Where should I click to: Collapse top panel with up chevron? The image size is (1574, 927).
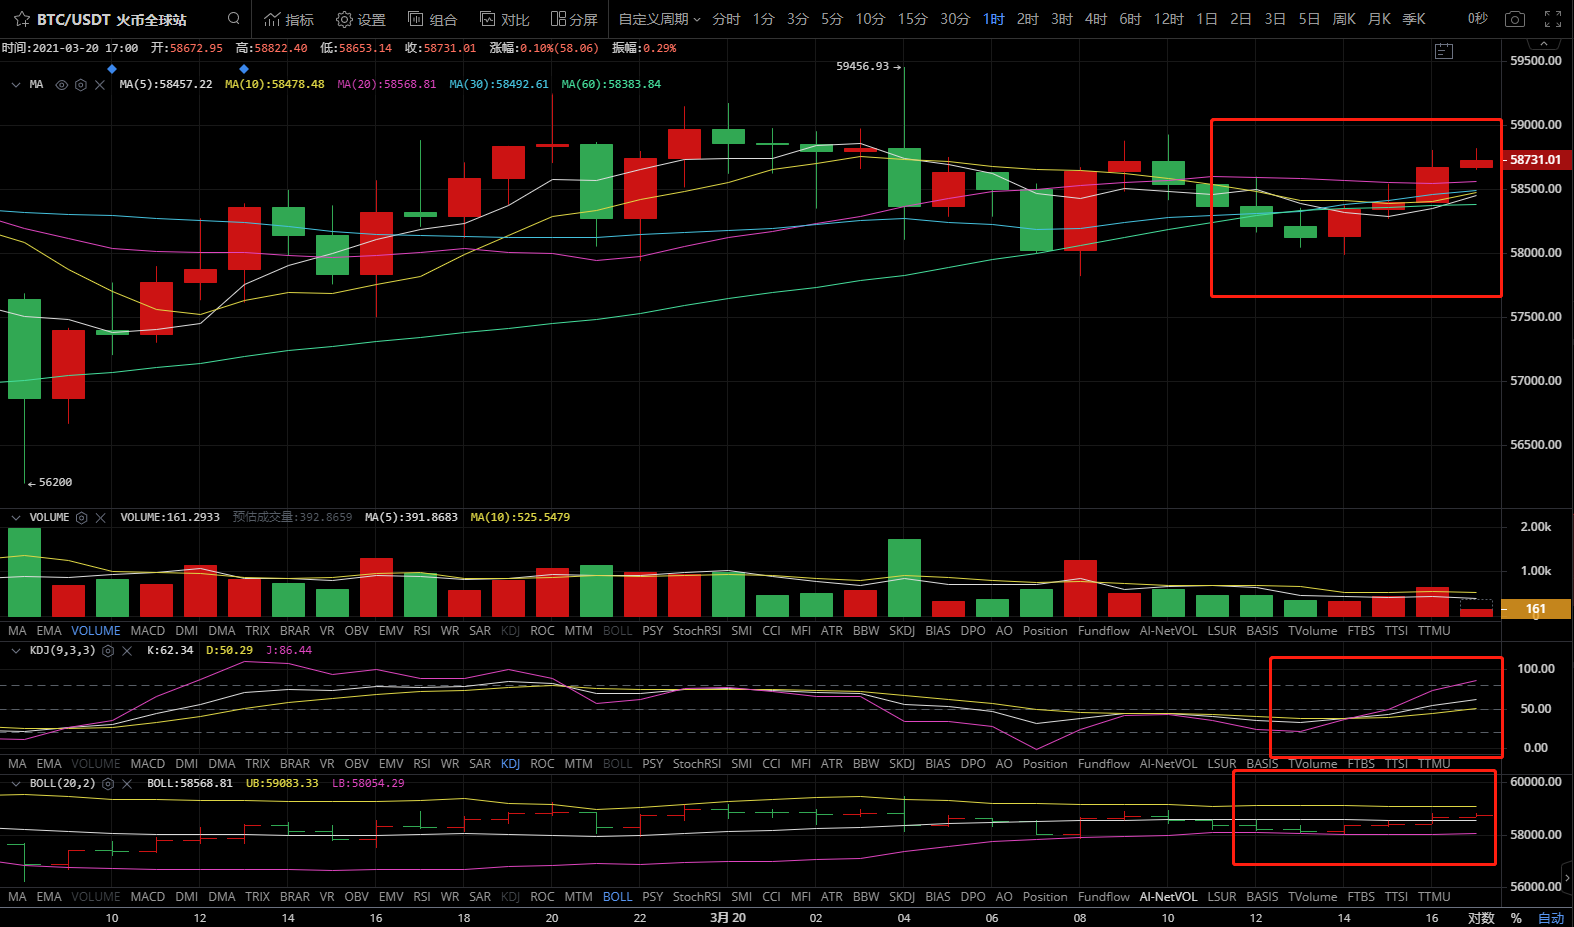[x=1545, y=44]
